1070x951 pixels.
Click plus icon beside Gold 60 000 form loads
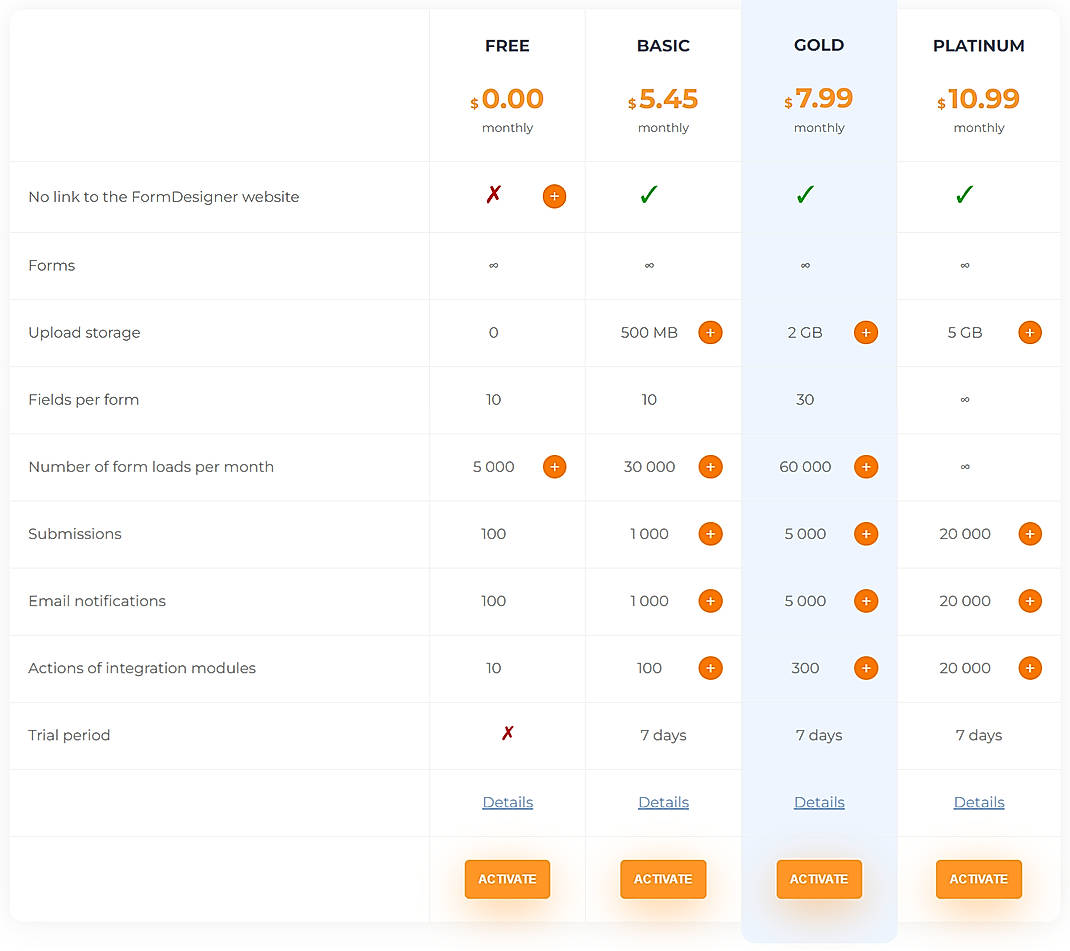[866, 467]
